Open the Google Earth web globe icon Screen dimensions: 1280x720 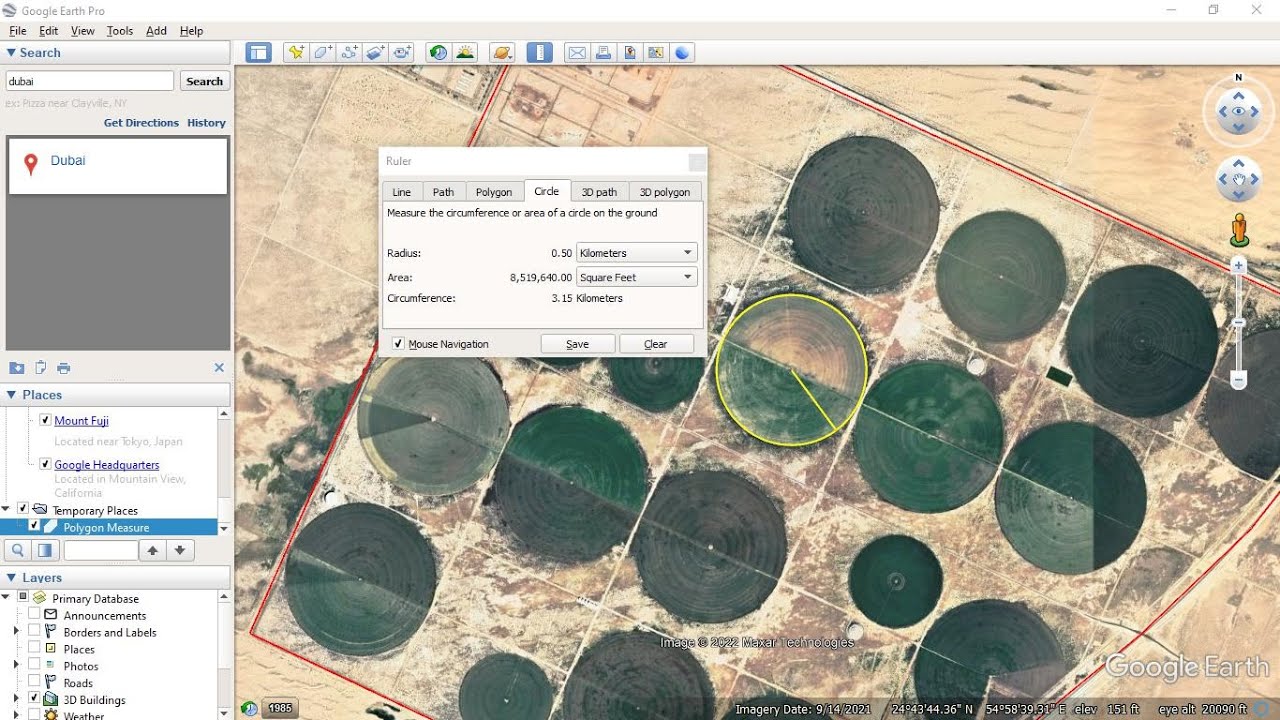pos(683,53)
